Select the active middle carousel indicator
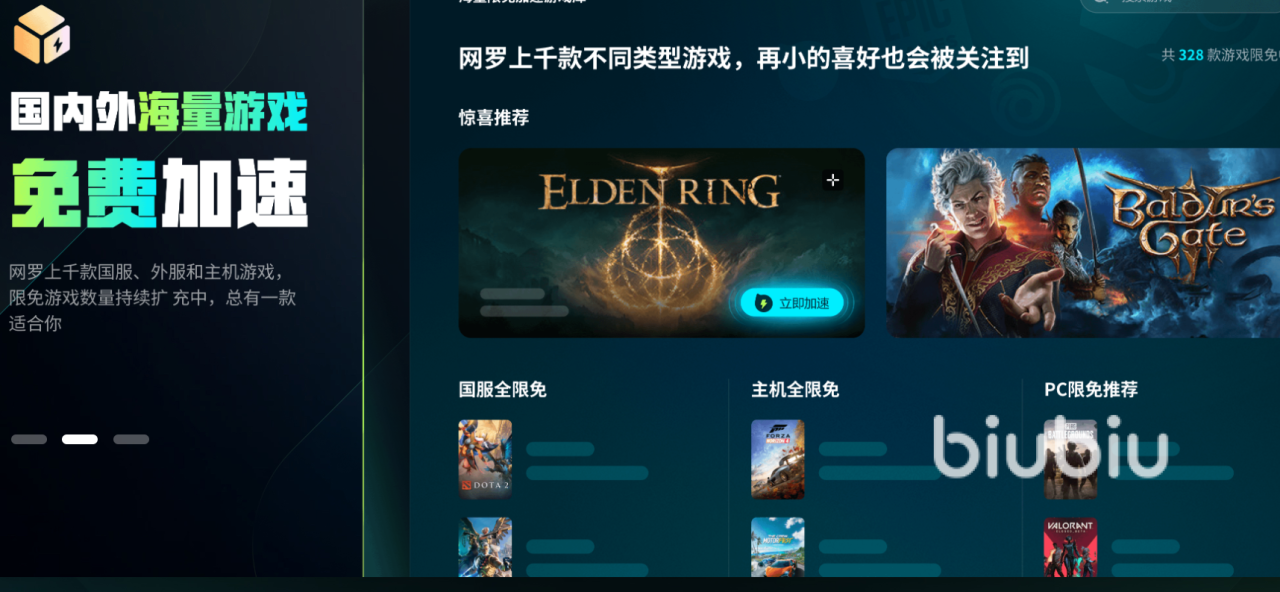Screen dimensions: 1280x592 [80, 439]
